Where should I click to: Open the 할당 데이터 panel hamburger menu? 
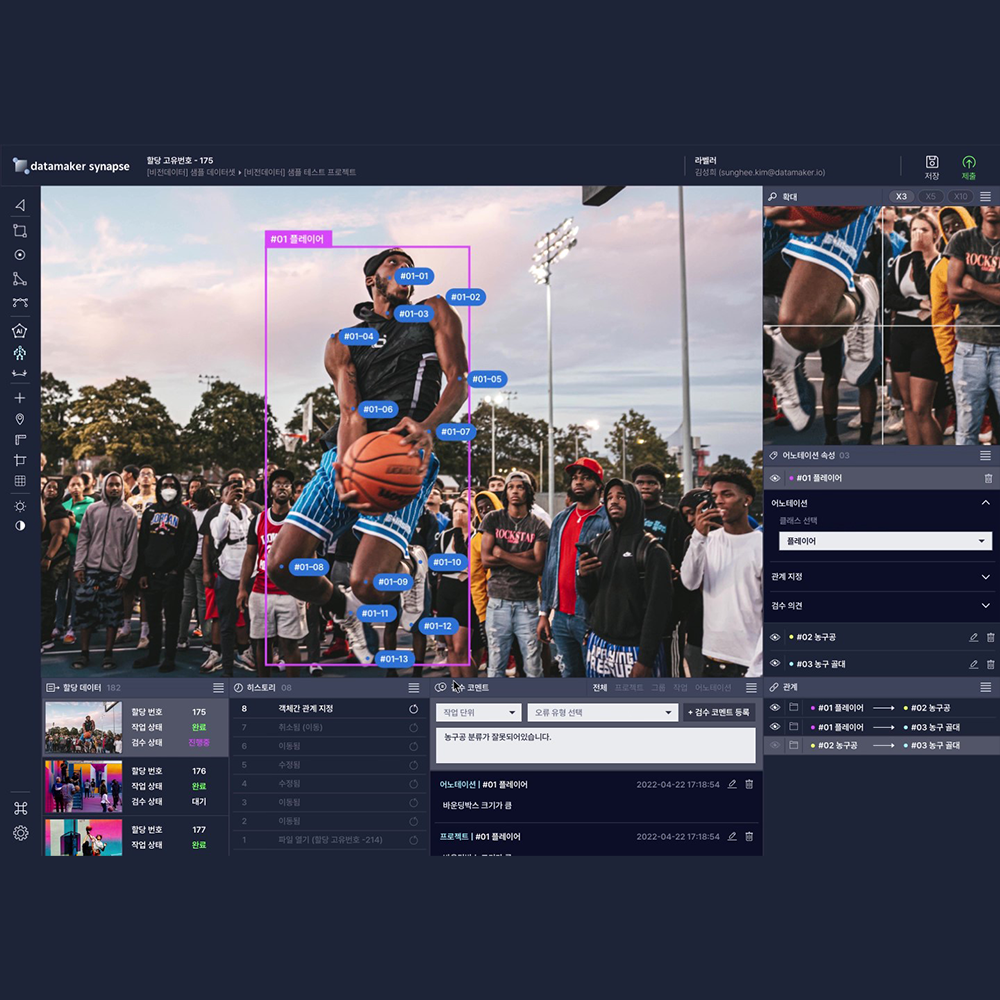pyautogui.click(x=218, y=688)
